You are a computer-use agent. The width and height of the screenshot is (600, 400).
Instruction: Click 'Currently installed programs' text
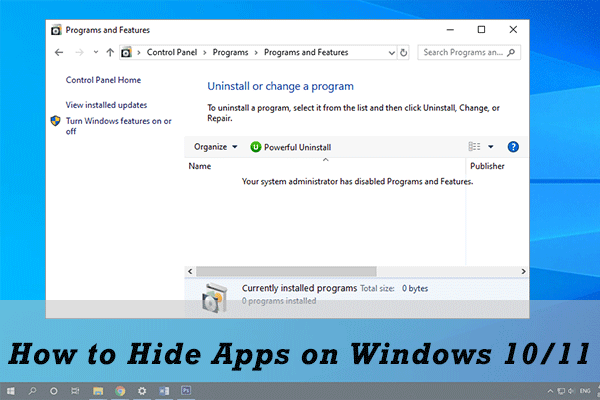click(299, 288)
